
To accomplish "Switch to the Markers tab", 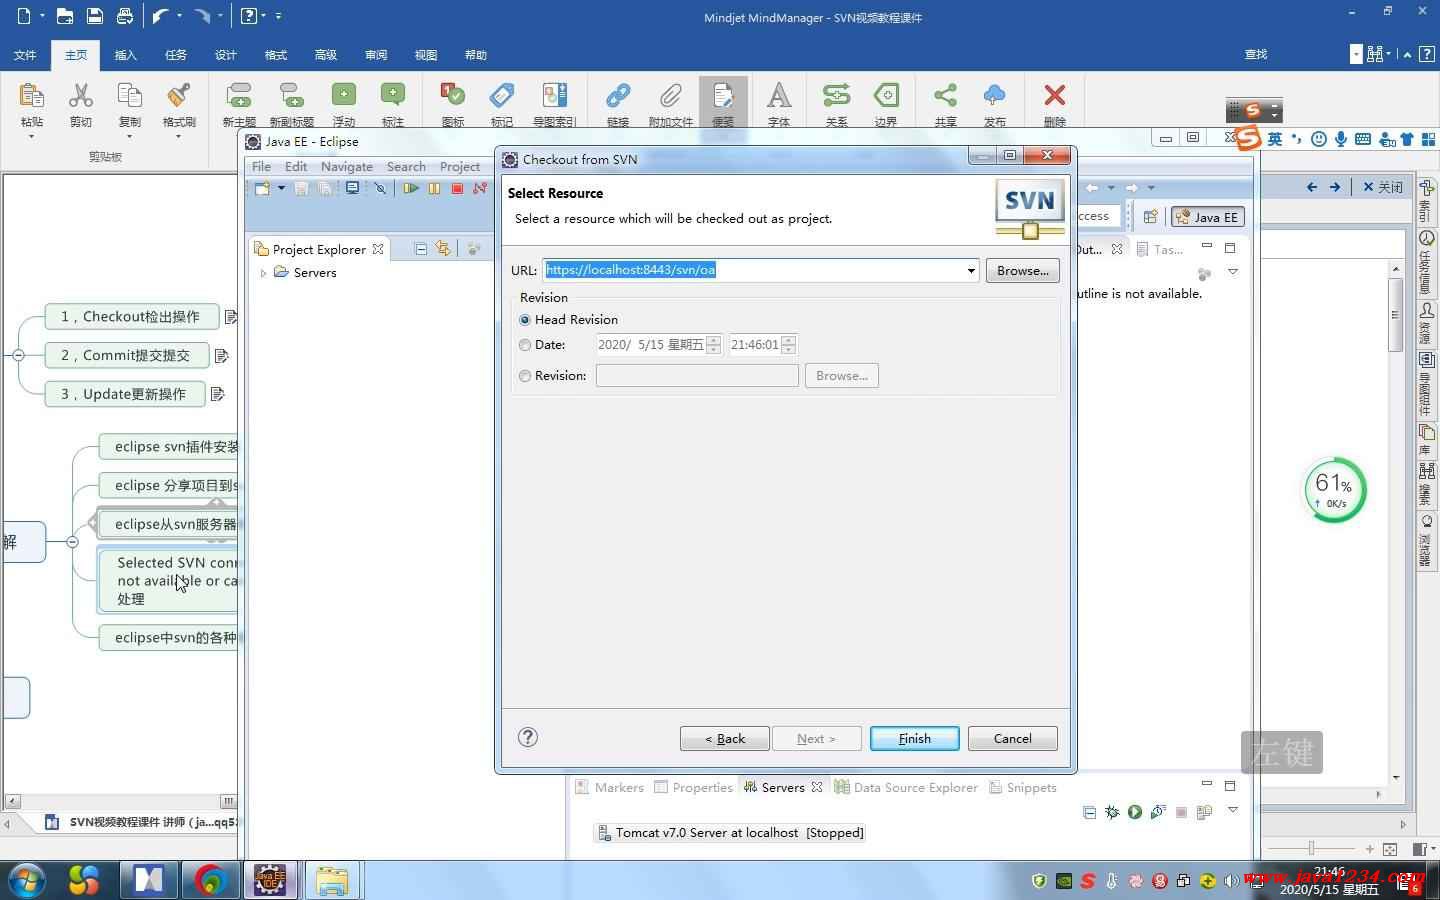I will pos(610,787).
